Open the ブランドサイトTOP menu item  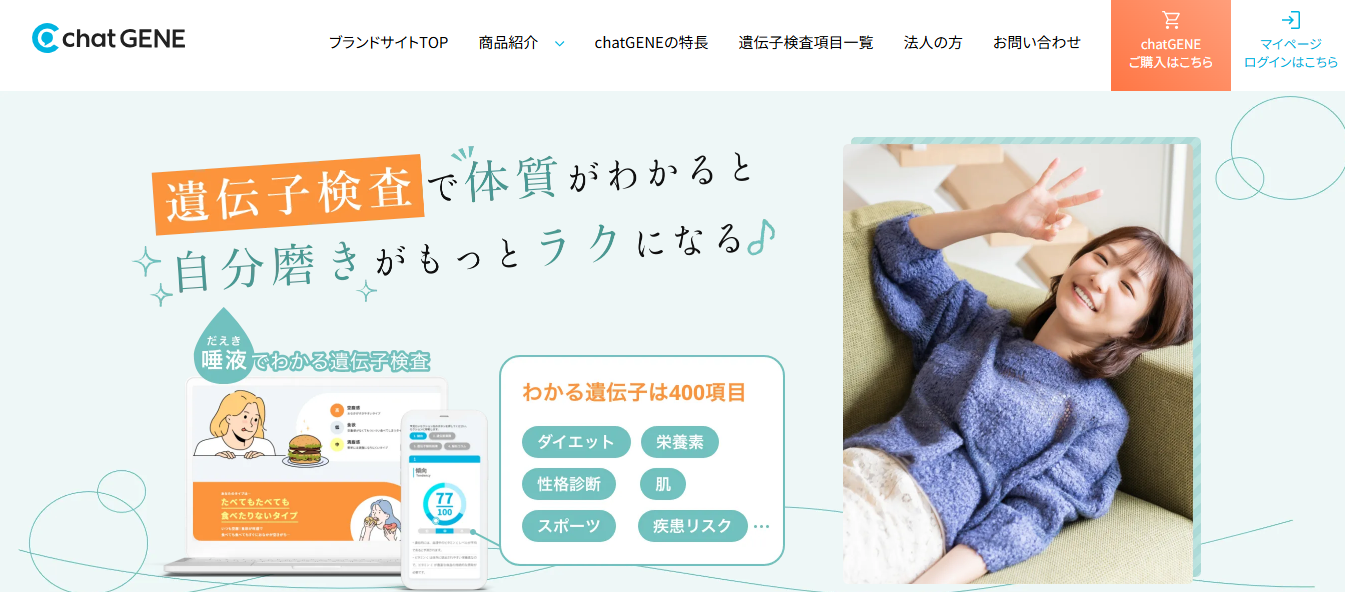tap(388, 42)
